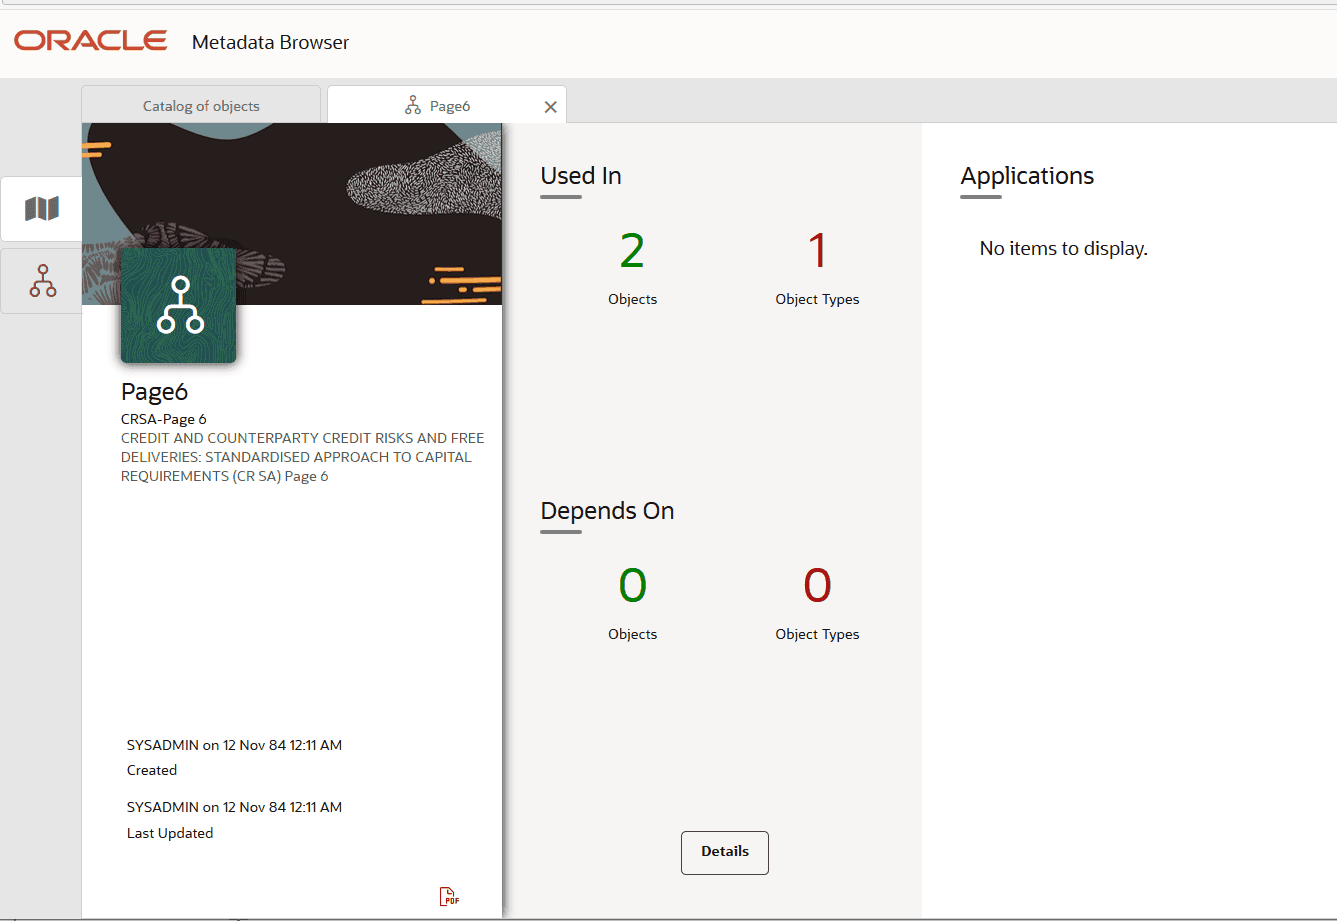1337x921 pixels.
Task: Select the catalog map icon in left sidebar
Action: click(x=41, y=208)
